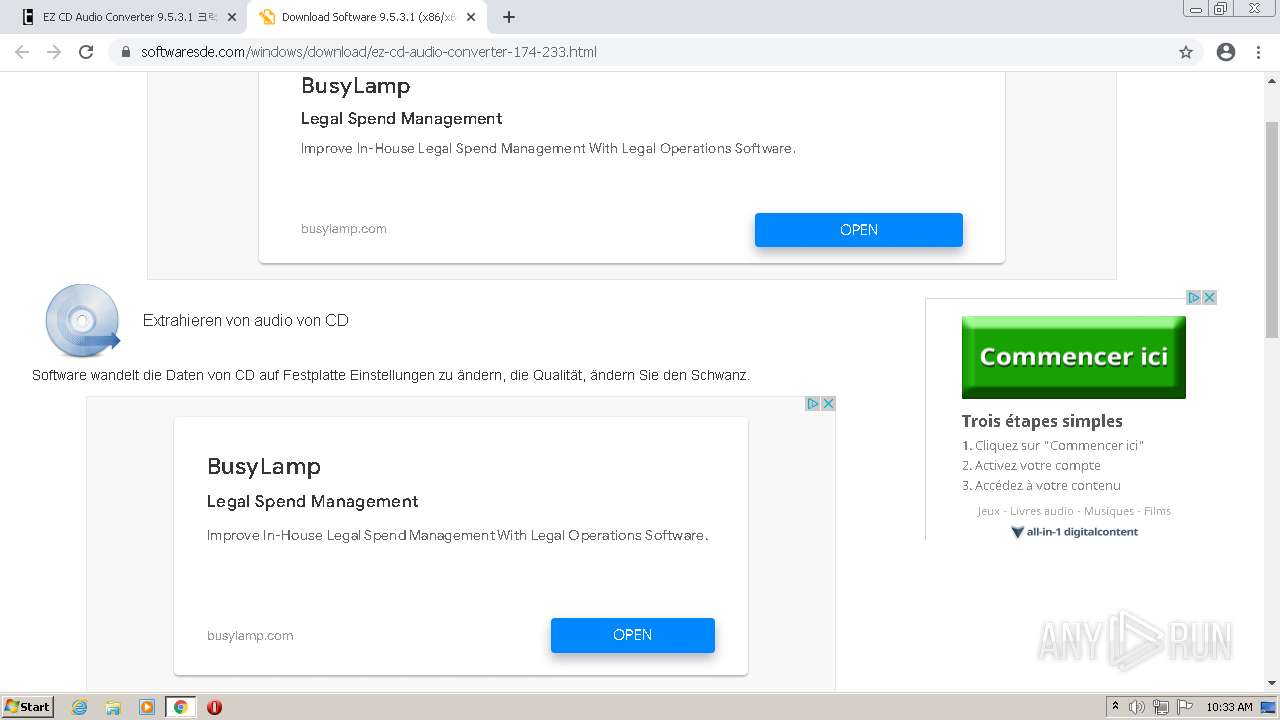Click the all-in-1 digitalcontent logo
Viewport: 1280px width, 720px height.
click(x=1074, y=532)
